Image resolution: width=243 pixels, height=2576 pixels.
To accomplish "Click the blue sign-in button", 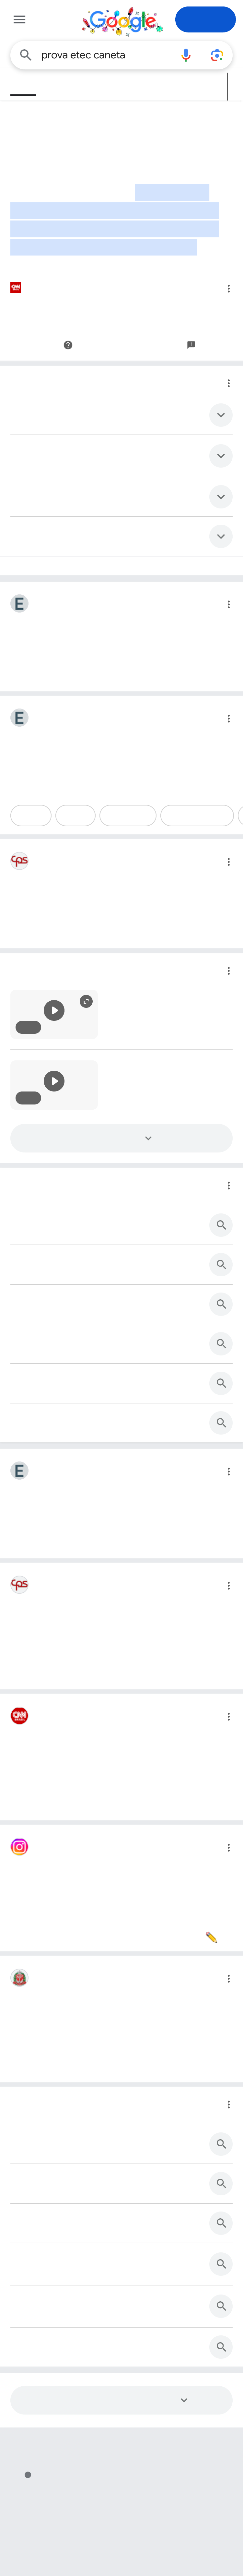I will click(x=205, y=20).
